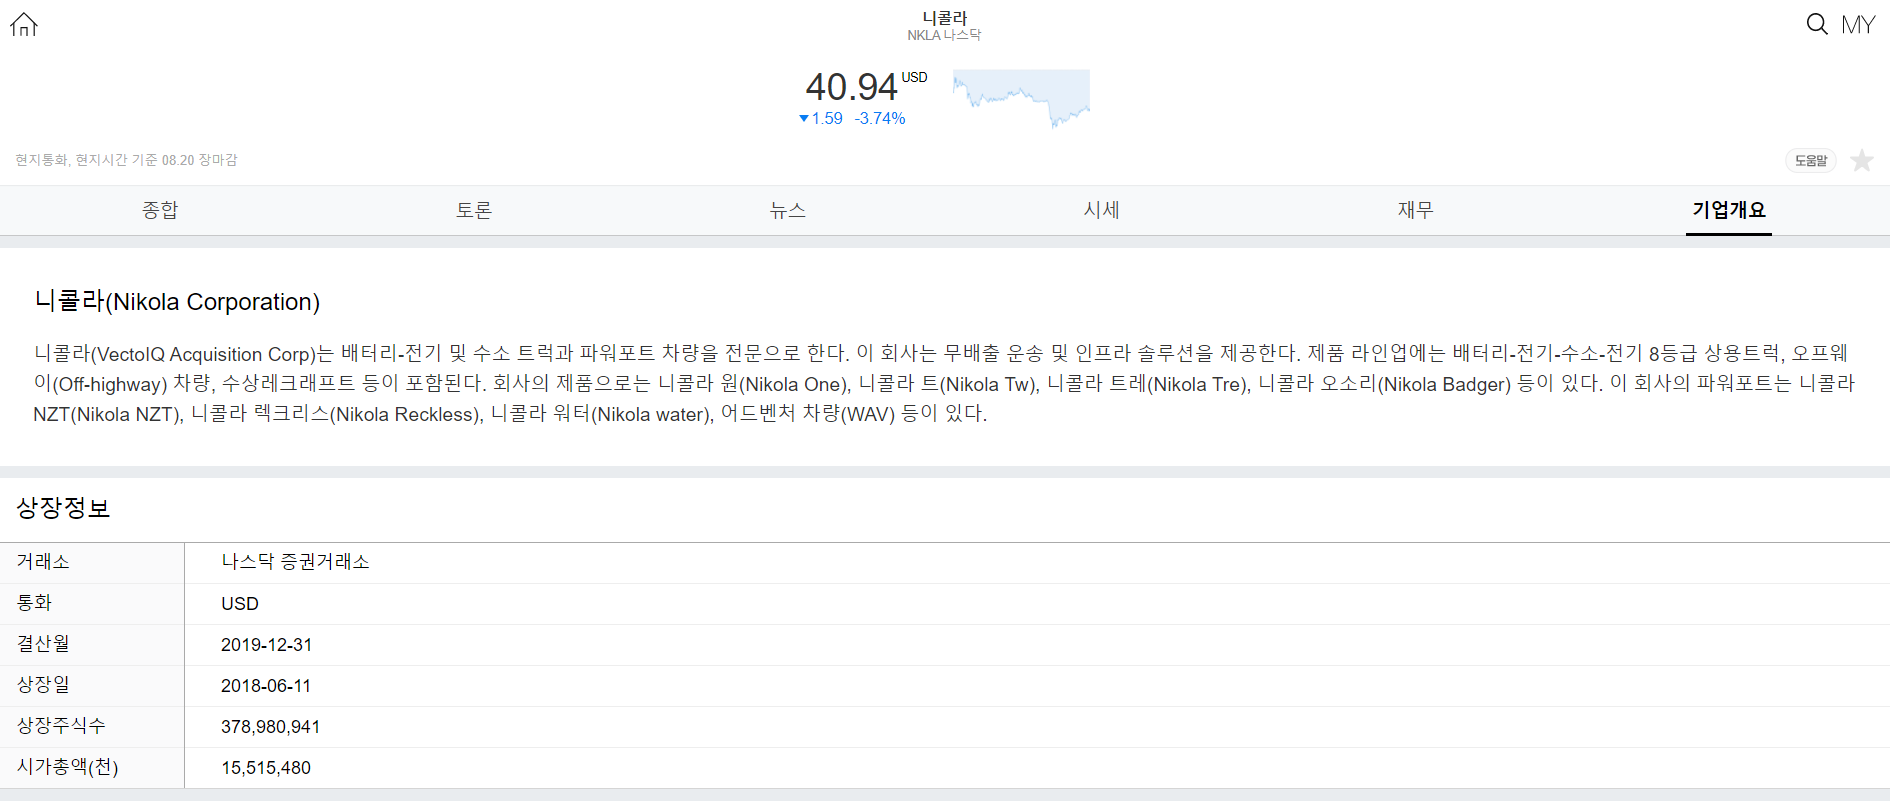
Task: Add NKLA to favorites with star icon
Action: (1862, 161)
